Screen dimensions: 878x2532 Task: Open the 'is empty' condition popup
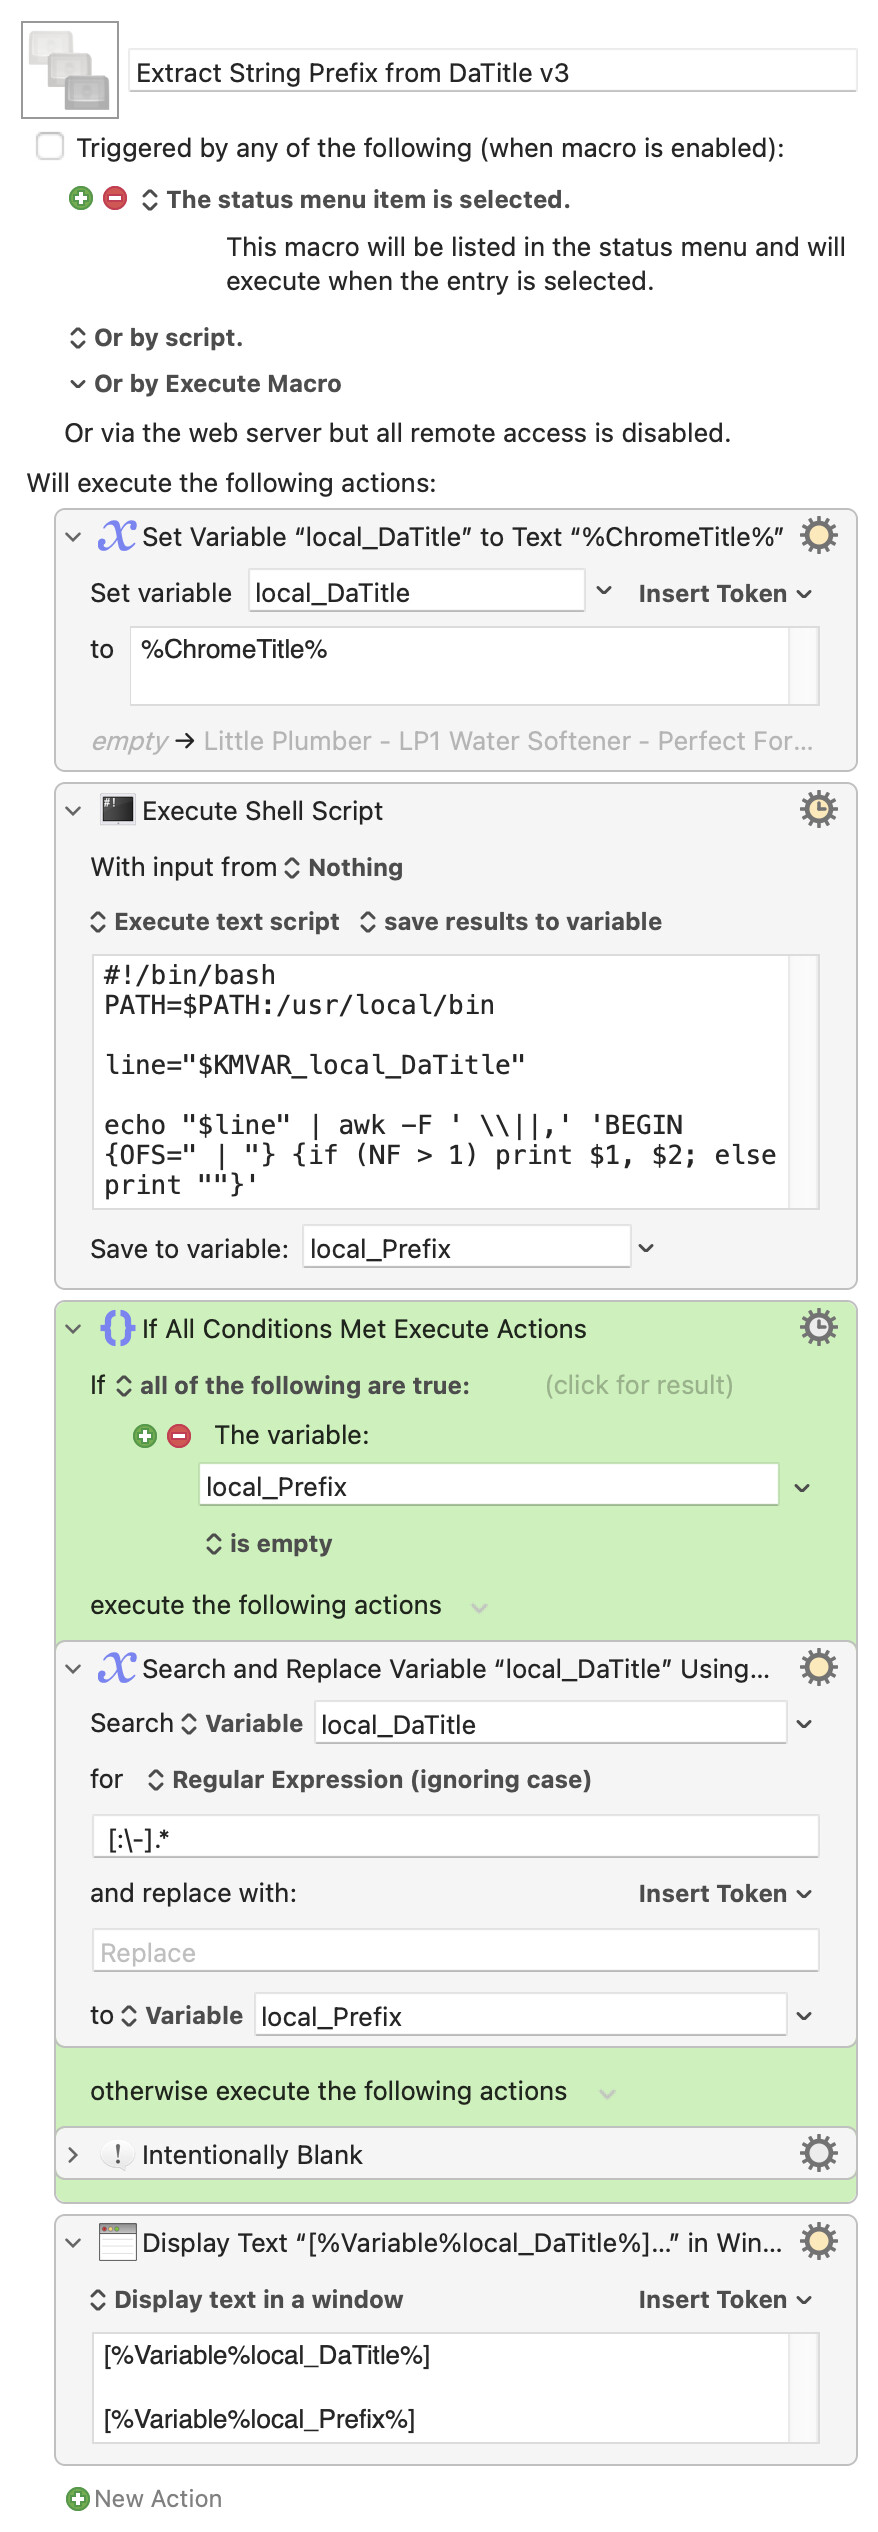pyautogui.click(x=269, y=1544)
